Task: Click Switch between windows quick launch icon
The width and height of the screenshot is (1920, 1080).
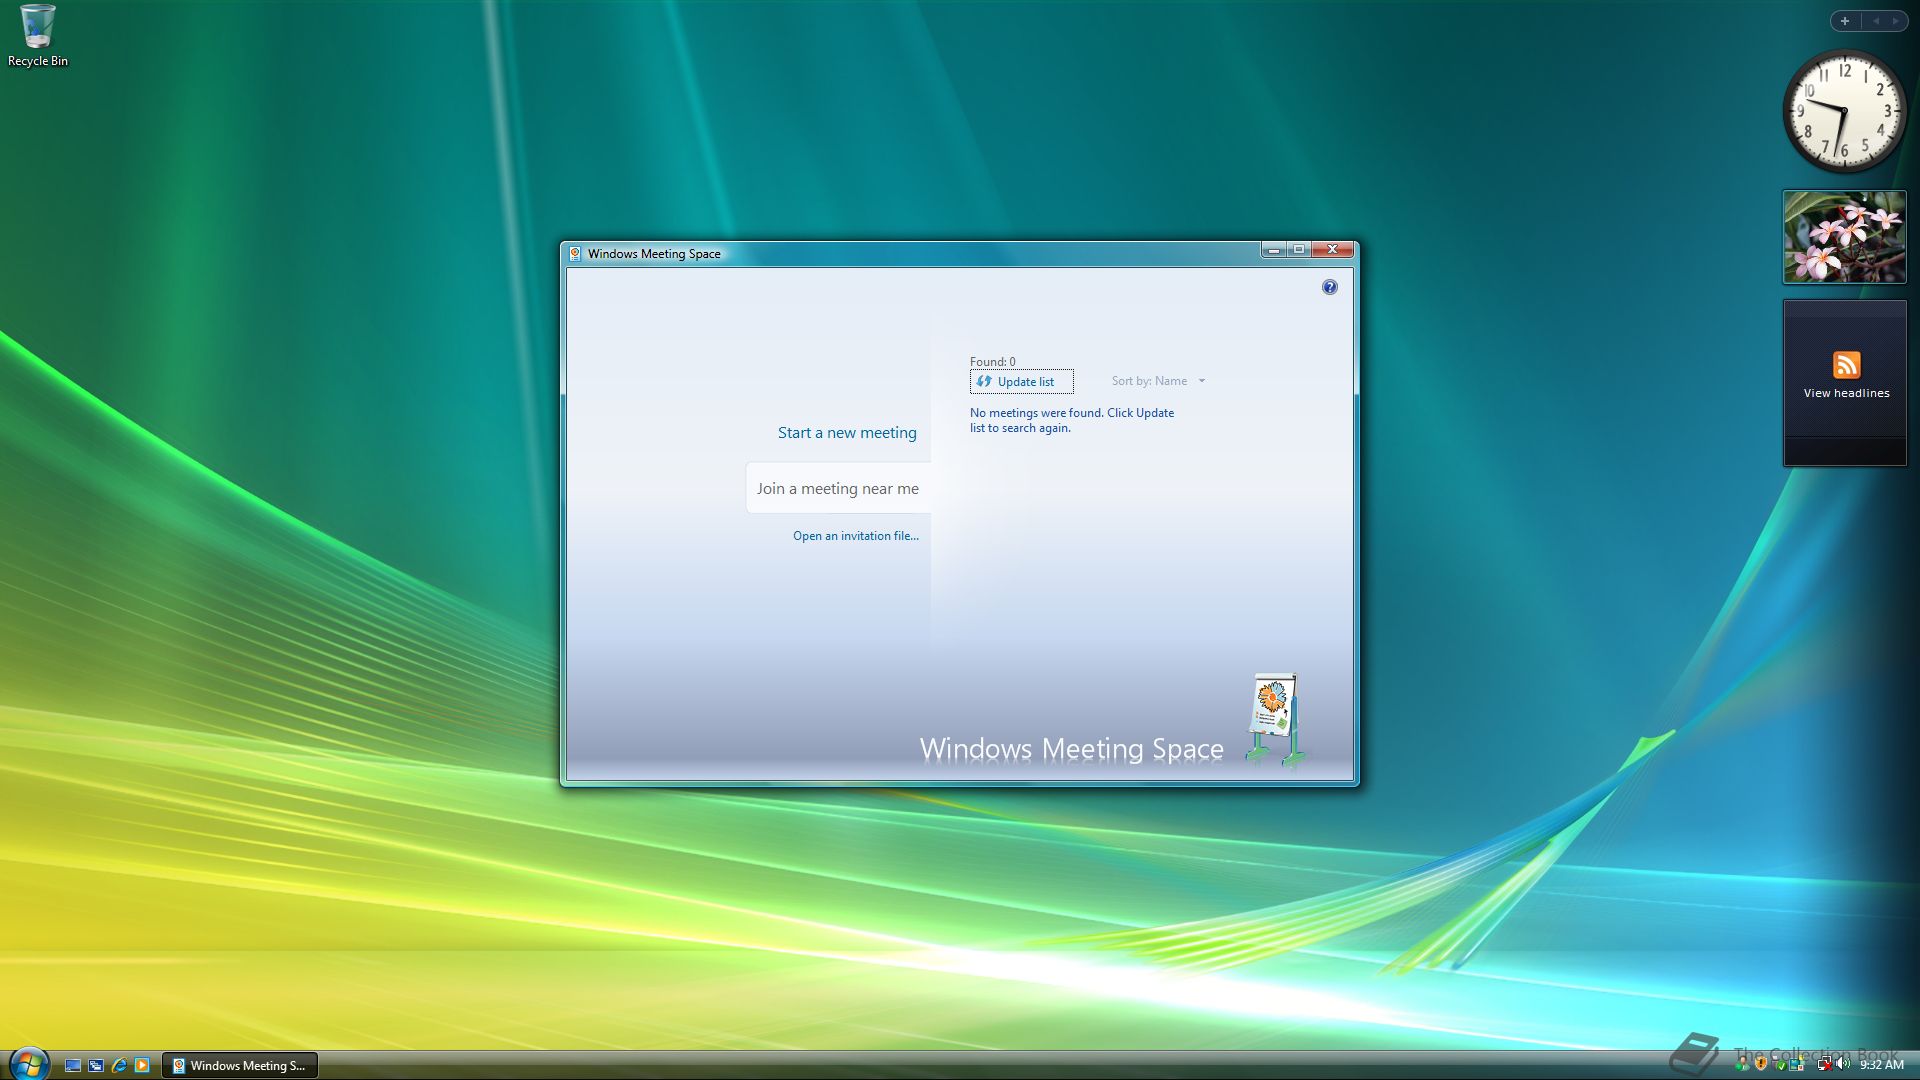Action: tap(96, 1066)
